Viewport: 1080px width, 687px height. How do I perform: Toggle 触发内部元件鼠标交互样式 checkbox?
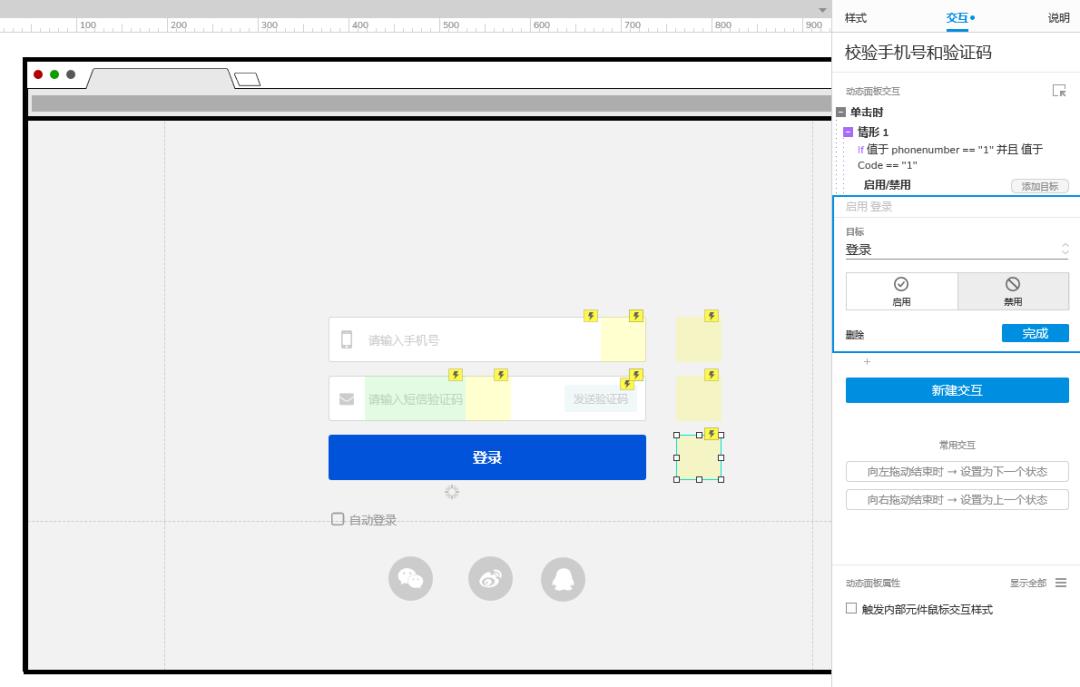[851, 608]
